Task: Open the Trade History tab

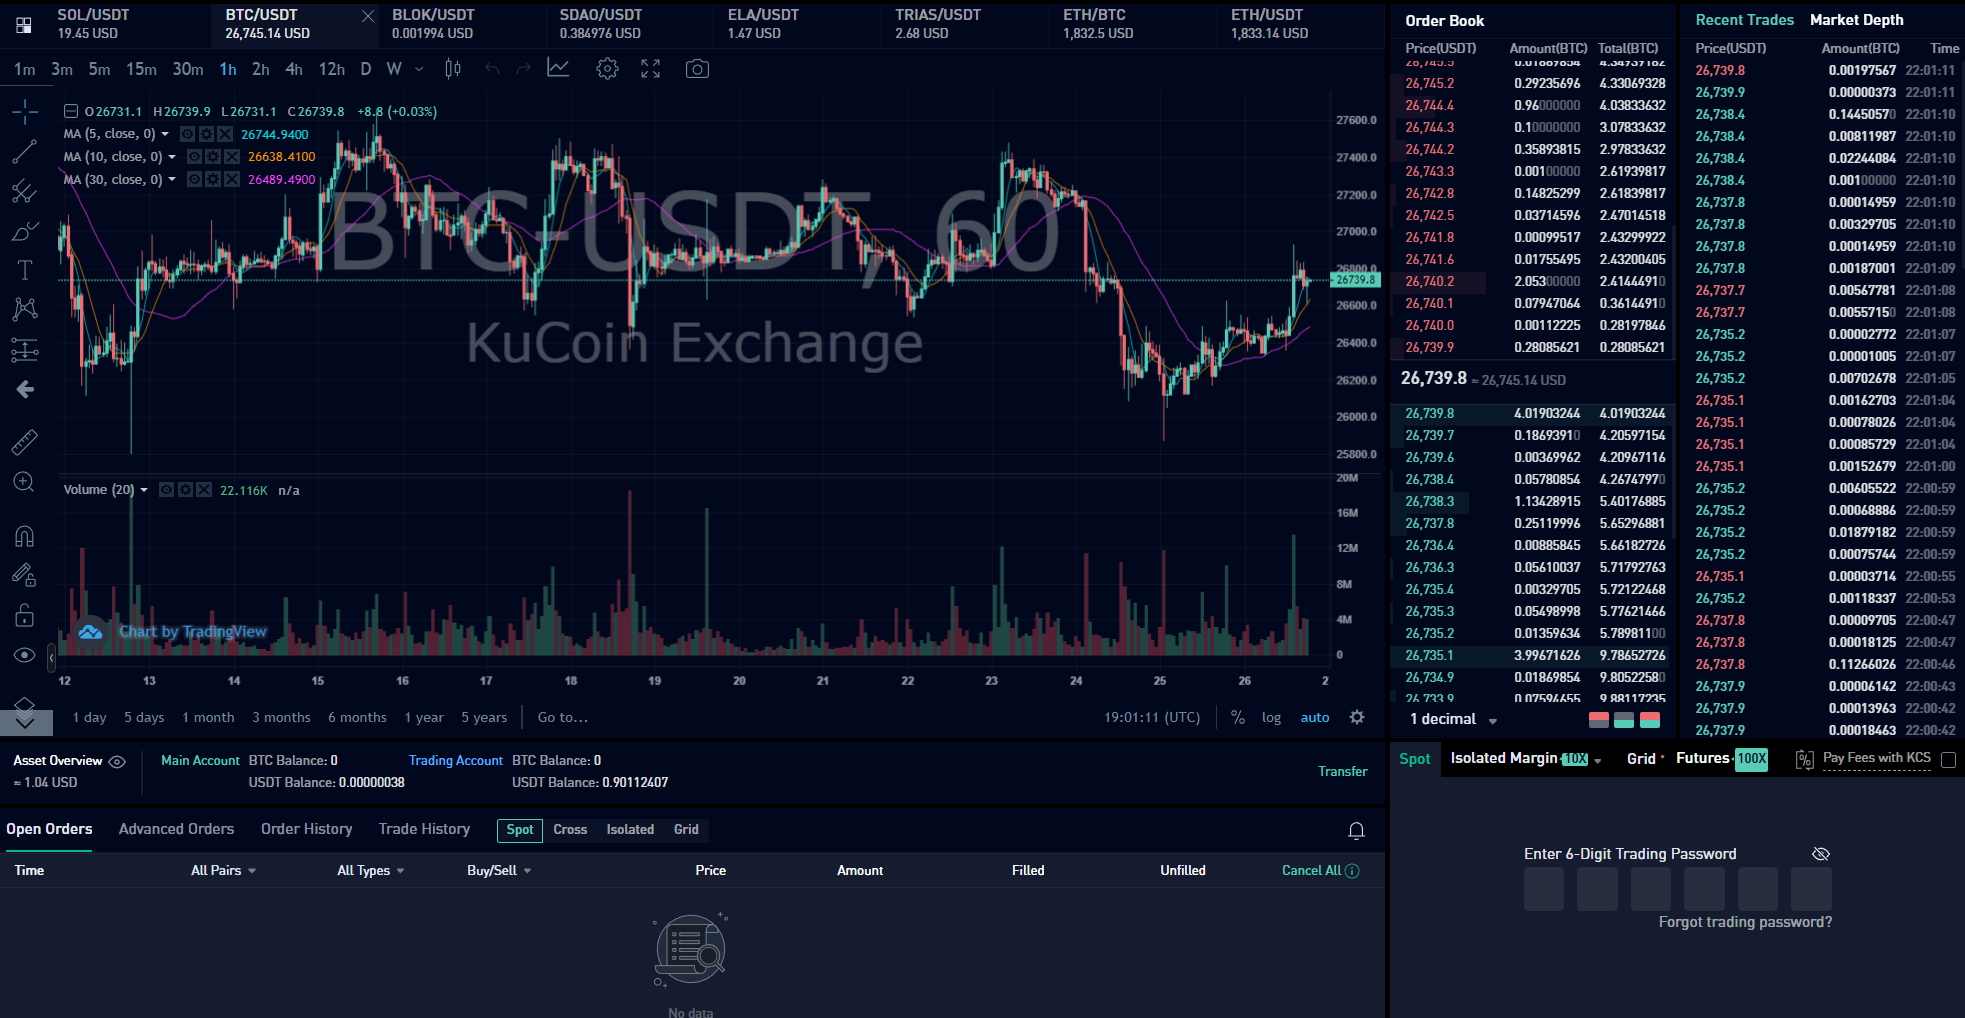Action: [x=424, y=829]
